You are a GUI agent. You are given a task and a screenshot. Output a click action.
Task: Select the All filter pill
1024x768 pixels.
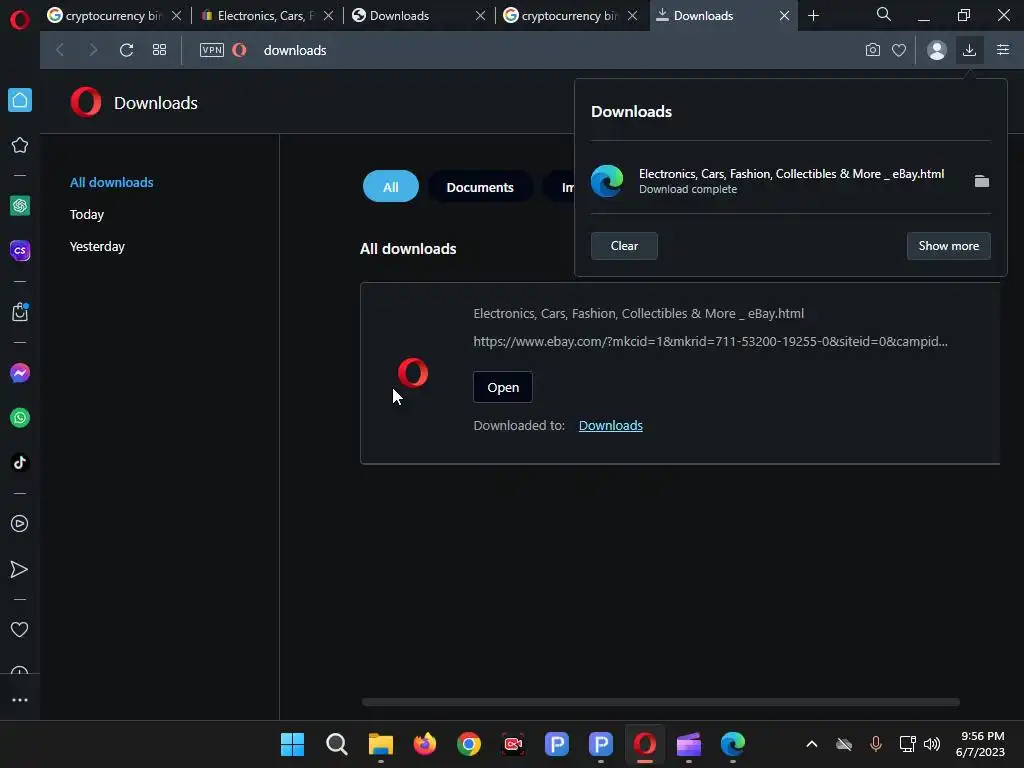click(391, 187)
